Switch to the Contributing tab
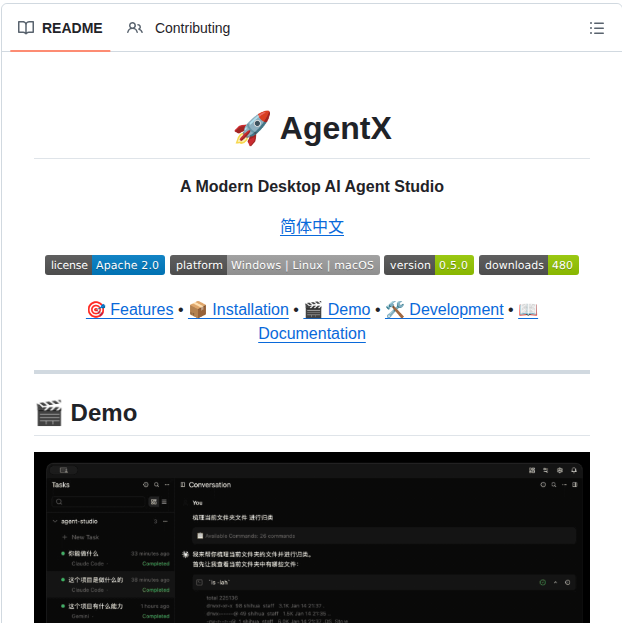The height and width of the screenshot is (623, 622). pos(178,28)
